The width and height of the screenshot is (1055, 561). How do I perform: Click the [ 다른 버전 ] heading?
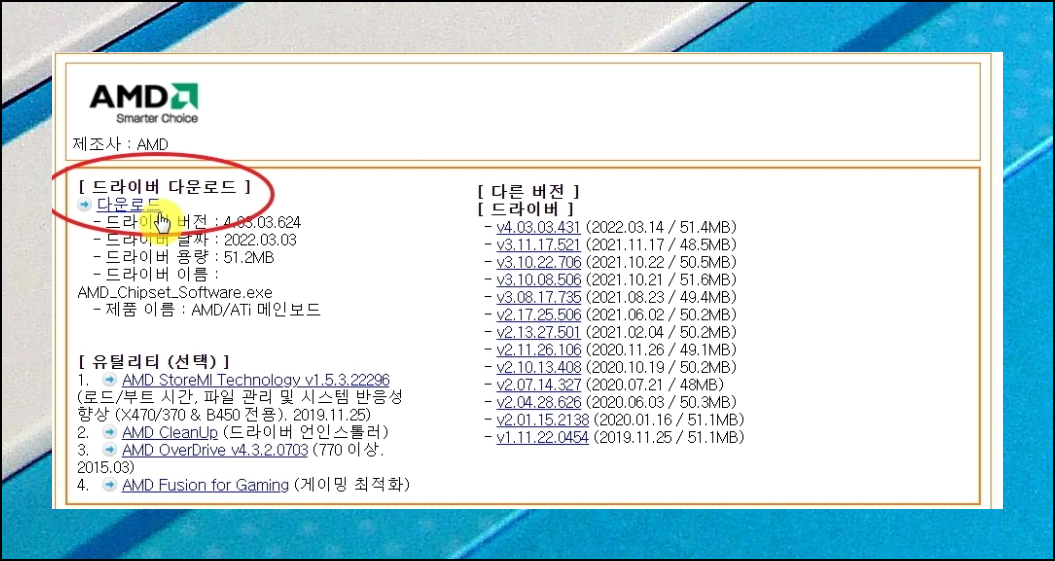528,192
